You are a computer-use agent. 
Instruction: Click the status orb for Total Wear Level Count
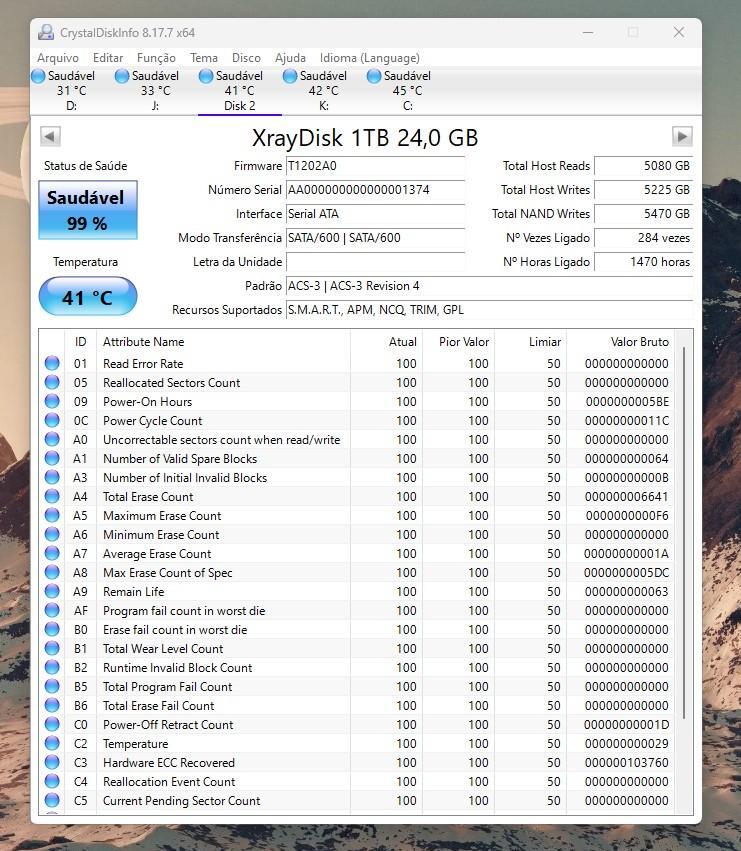[x=52, y=648]
